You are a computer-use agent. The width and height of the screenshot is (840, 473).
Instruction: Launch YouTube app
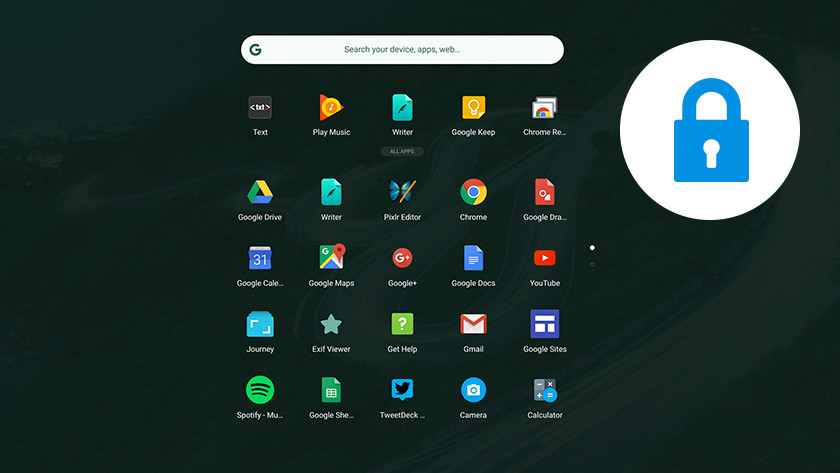point(544,258)
